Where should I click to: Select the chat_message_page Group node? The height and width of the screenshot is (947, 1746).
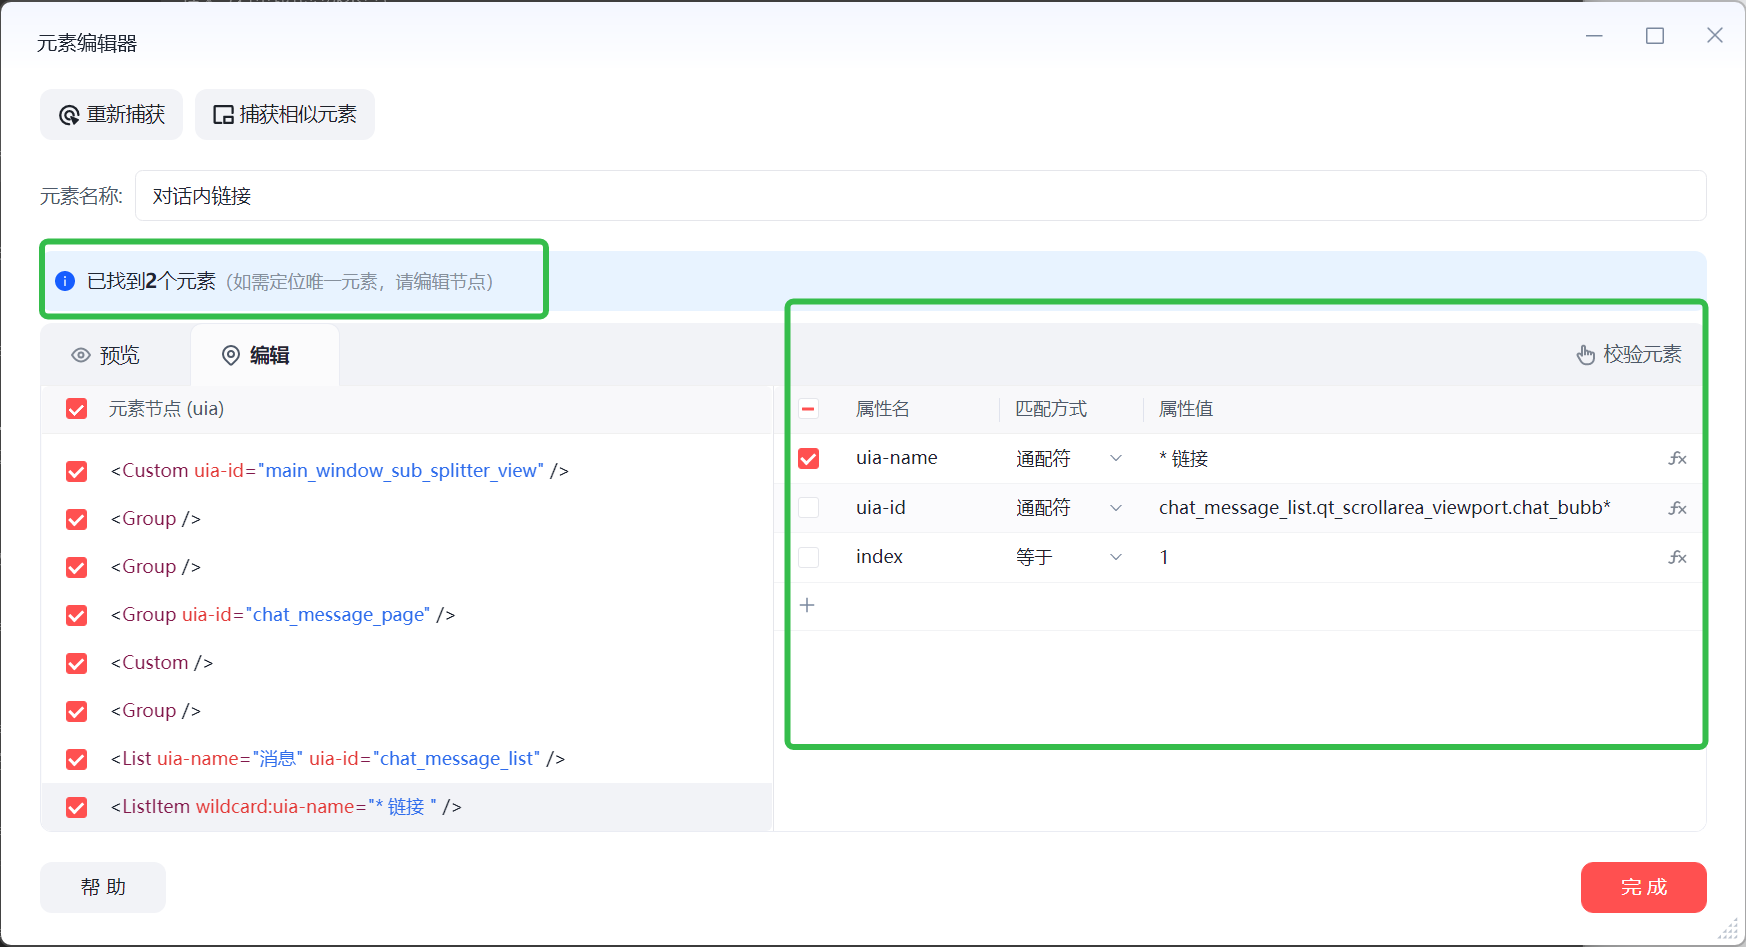[283, 615]
